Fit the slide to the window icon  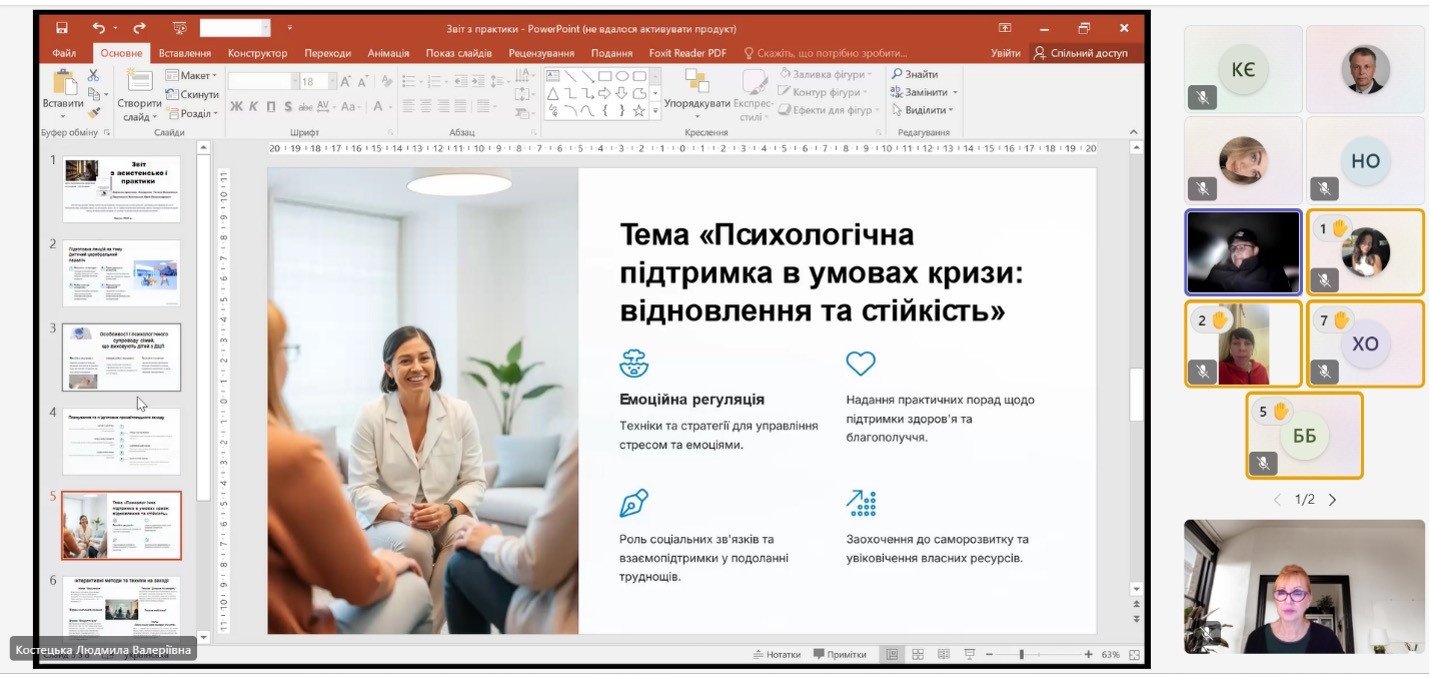[x=1135, y=654]
